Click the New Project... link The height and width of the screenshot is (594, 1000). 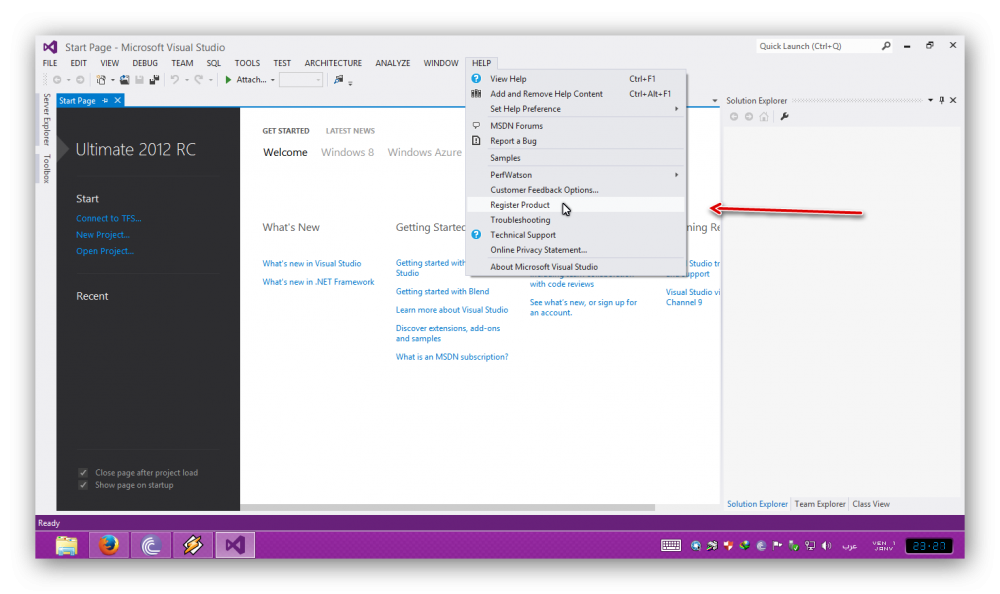click(x=103, y=235)
